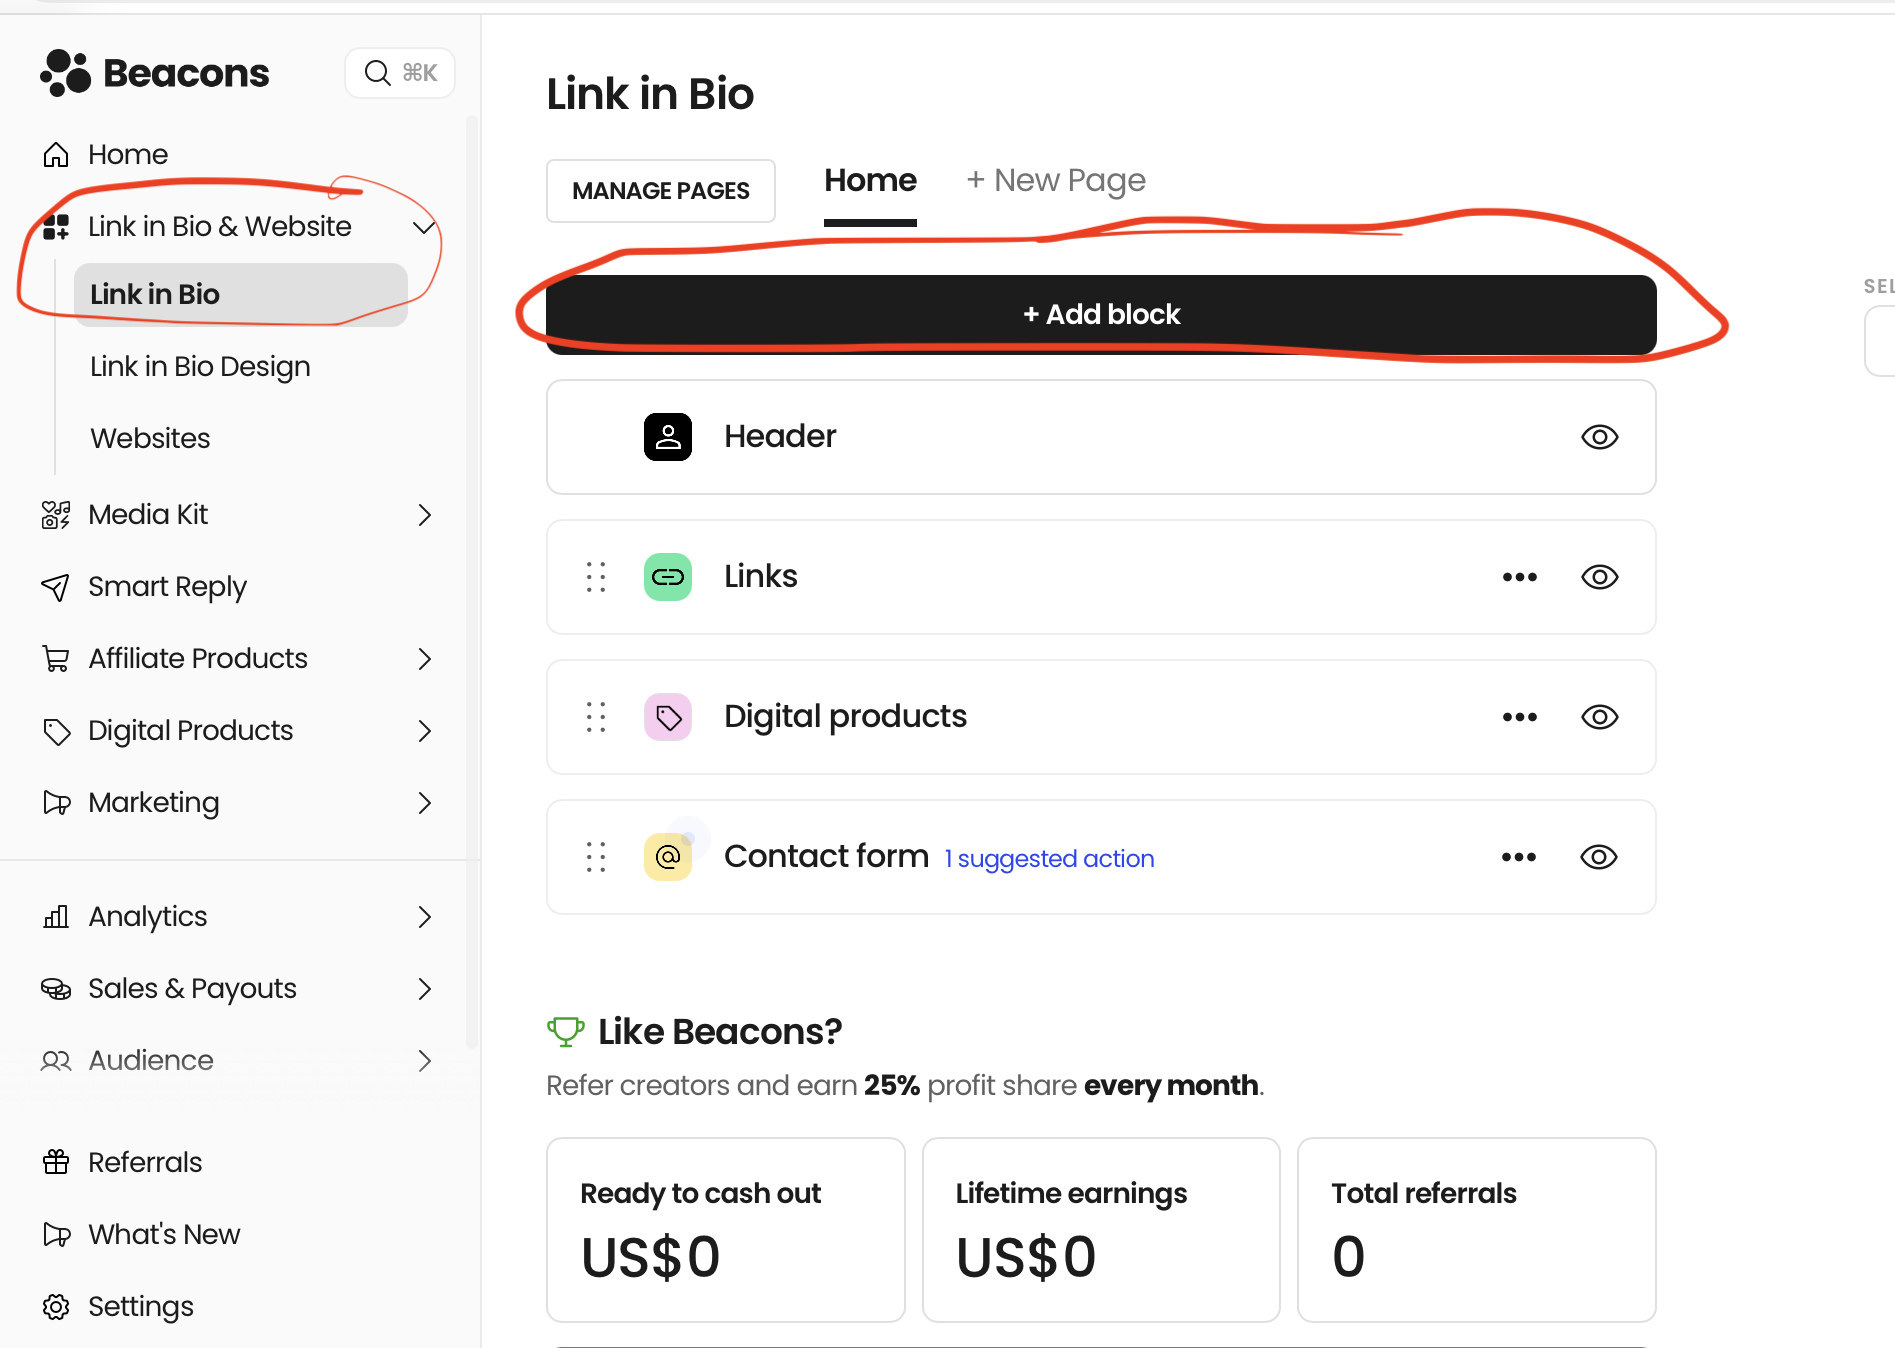Open the Contact form block three-dot menu
Image resolution: width=1895 pixels, height=1348 pixels.
[1519, 857]
